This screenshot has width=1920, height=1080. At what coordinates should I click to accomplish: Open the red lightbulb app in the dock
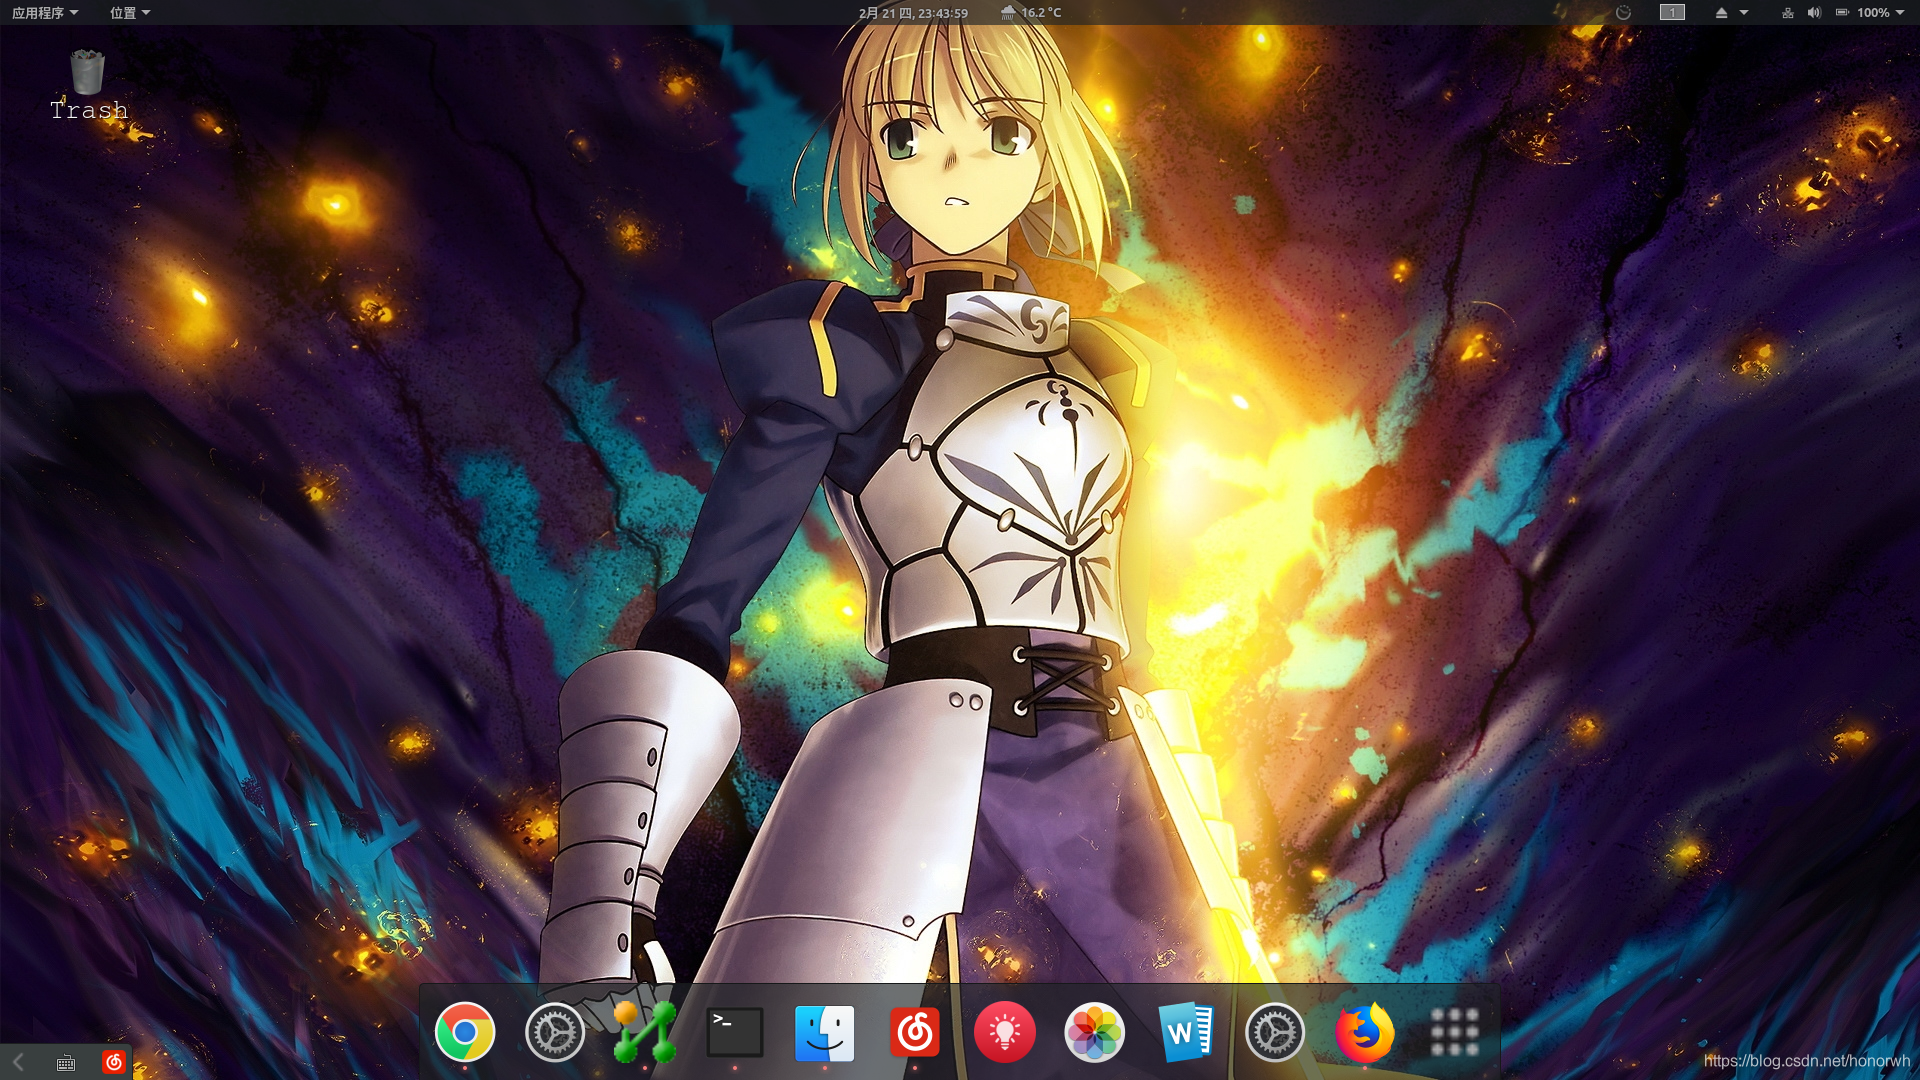coord(1005,1032)
